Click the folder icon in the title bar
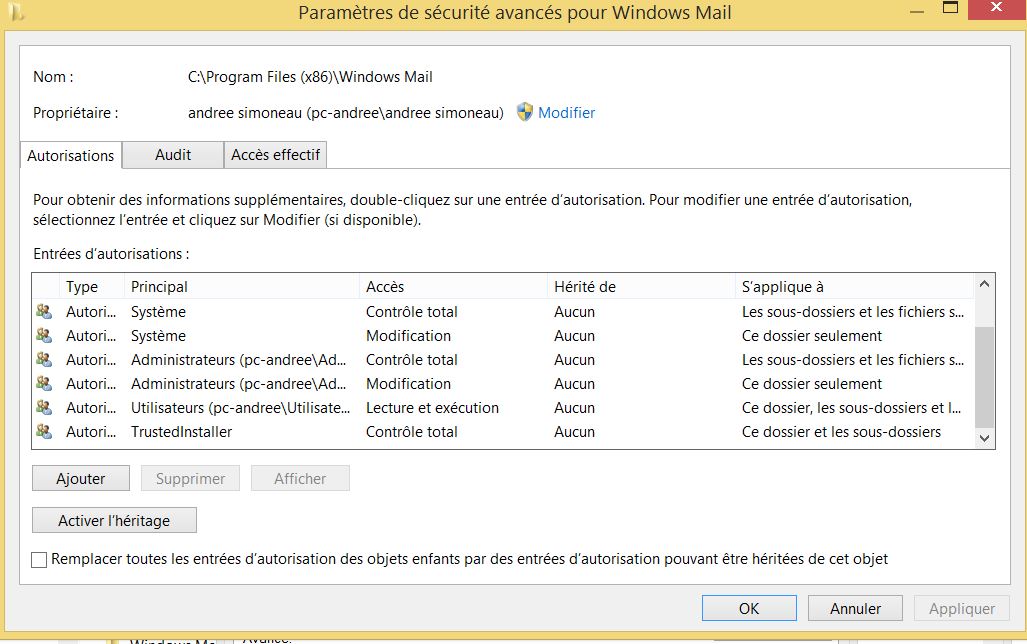The height and width of the screenshot is (644, 1027). coord(16,12)
